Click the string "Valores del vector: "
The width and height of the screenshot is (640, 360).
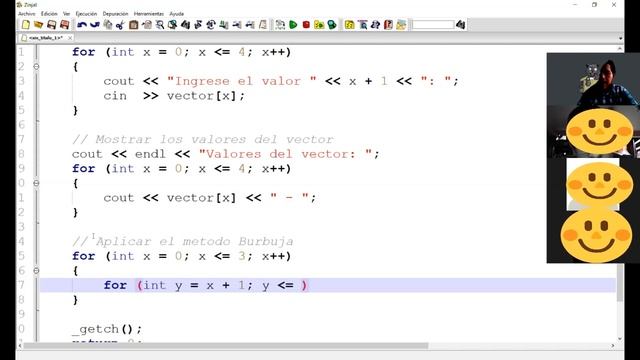(x=285, y=154)
